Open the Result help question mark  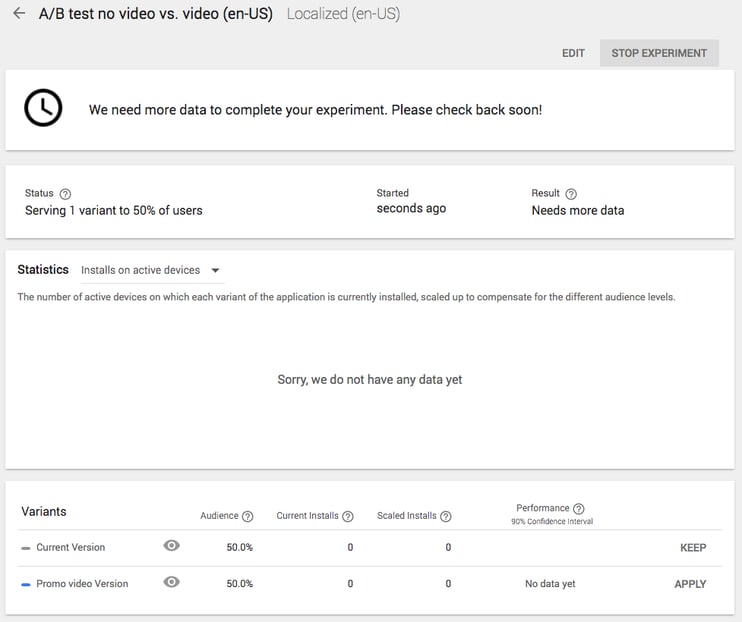point(571,194)
